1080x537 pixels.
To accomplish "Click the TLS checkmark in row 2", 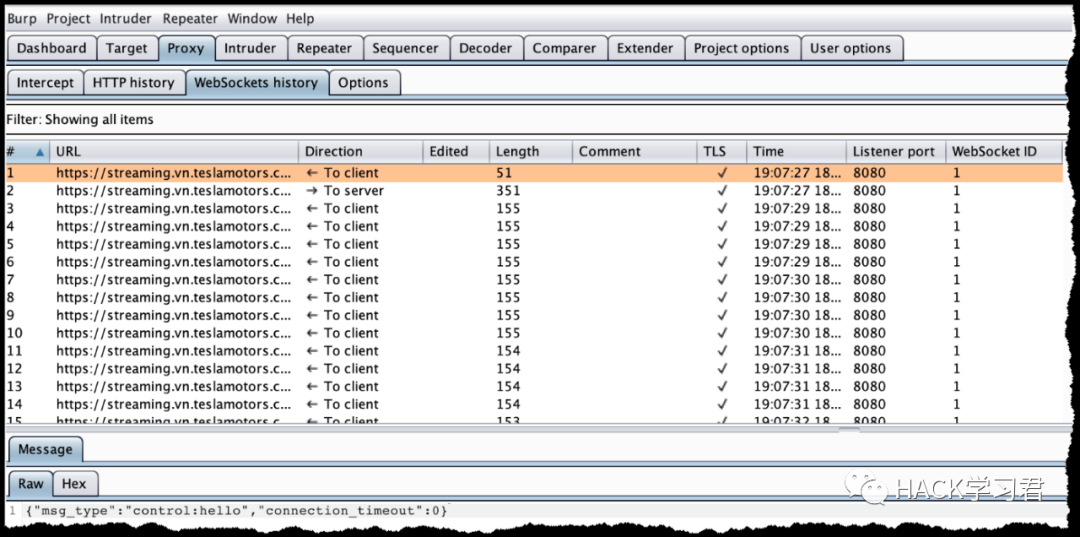I will tap(722, 191).
